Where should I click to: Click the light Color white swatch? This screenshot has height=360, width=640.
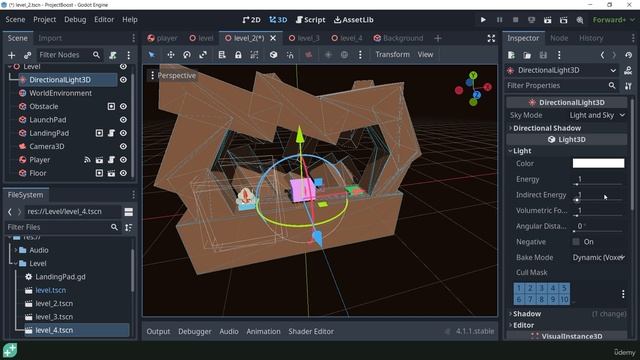[x=598, y=163]
